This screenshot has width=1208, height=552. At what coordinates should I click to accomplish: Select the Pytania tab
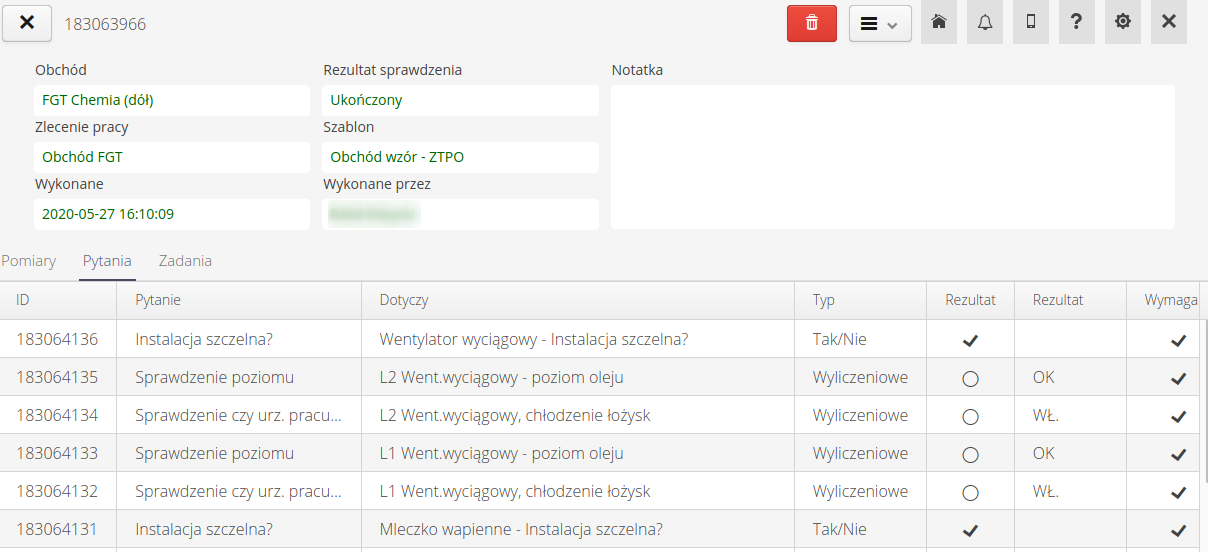click(x=107, y=261)
